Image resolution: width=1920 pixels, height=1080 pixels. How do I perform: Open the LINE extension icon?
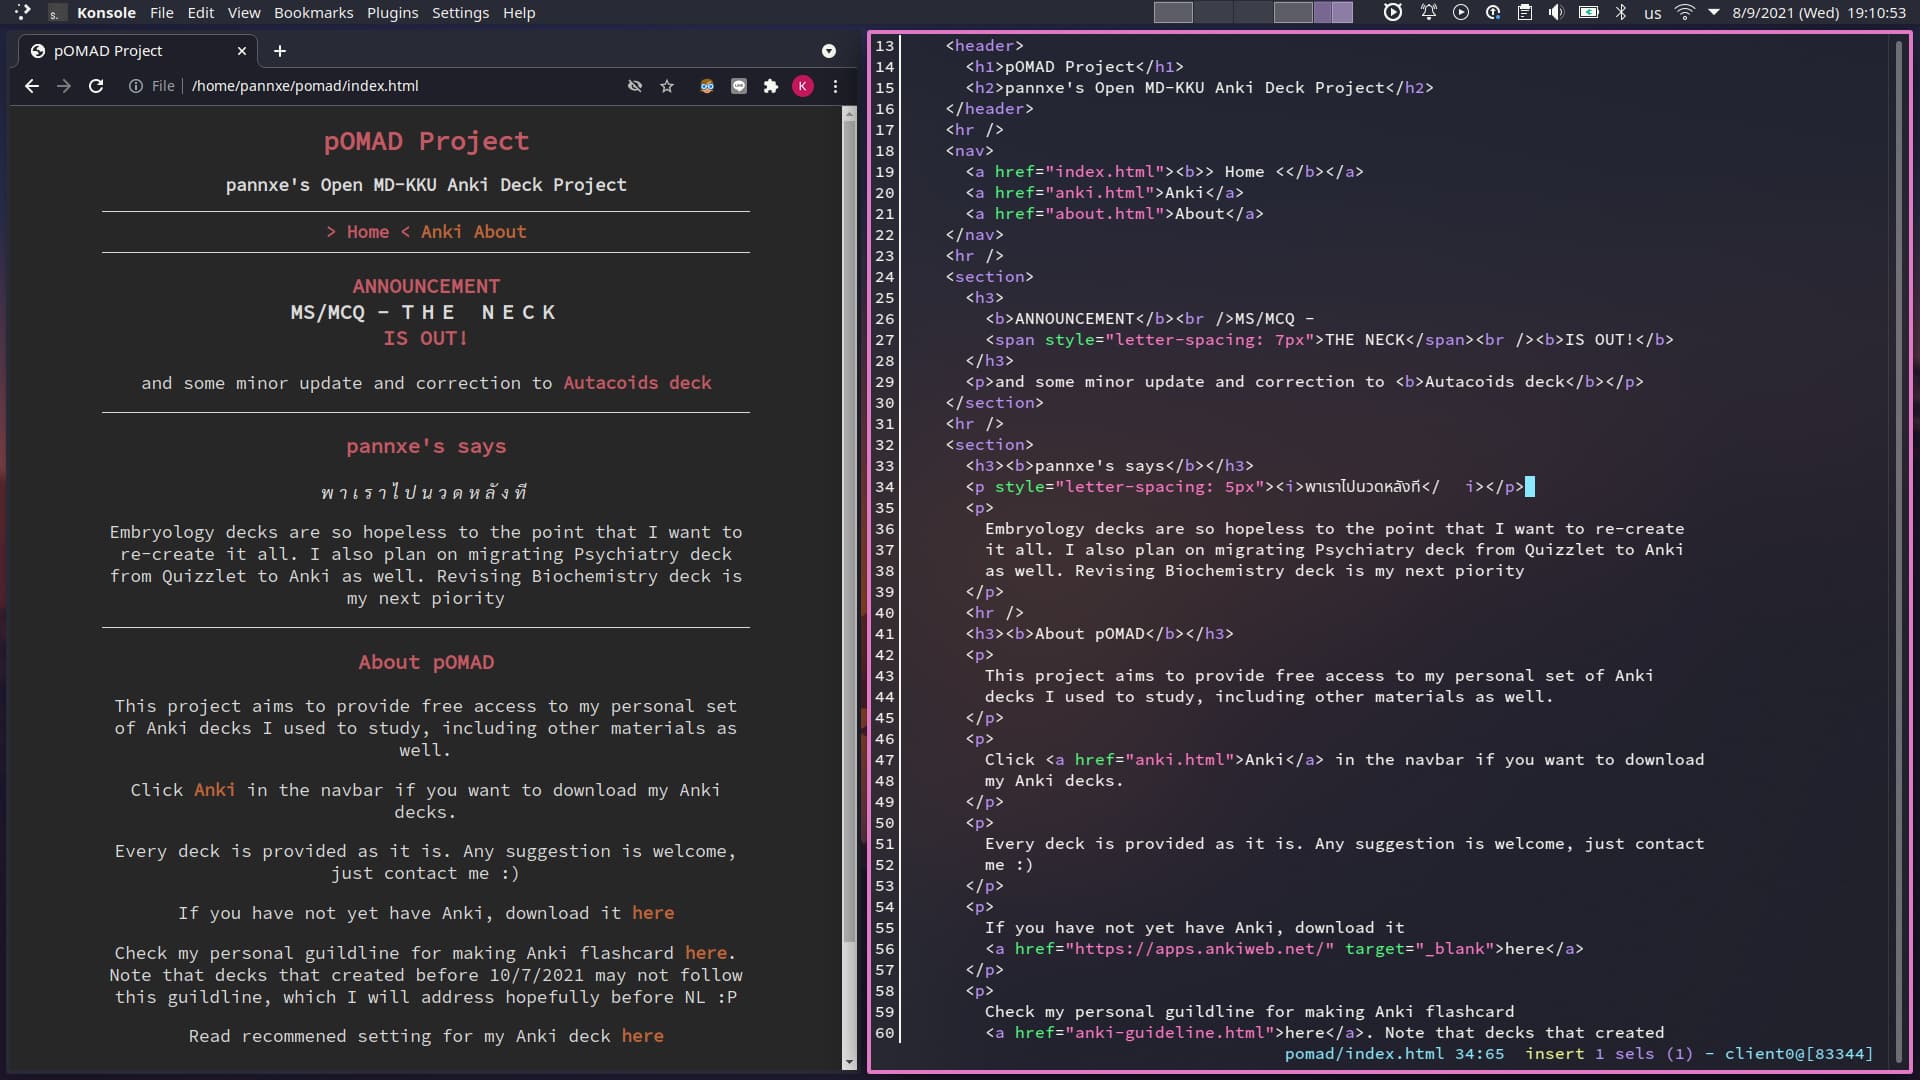[739, 86]
